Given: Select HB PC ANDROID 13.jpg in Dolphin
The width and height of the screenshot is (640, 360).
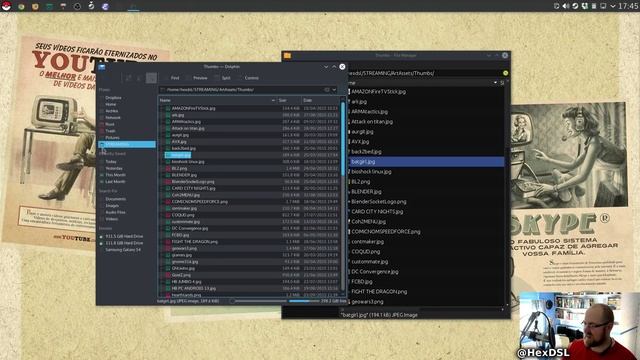Looking at the screenshot, I should [193, 288].
